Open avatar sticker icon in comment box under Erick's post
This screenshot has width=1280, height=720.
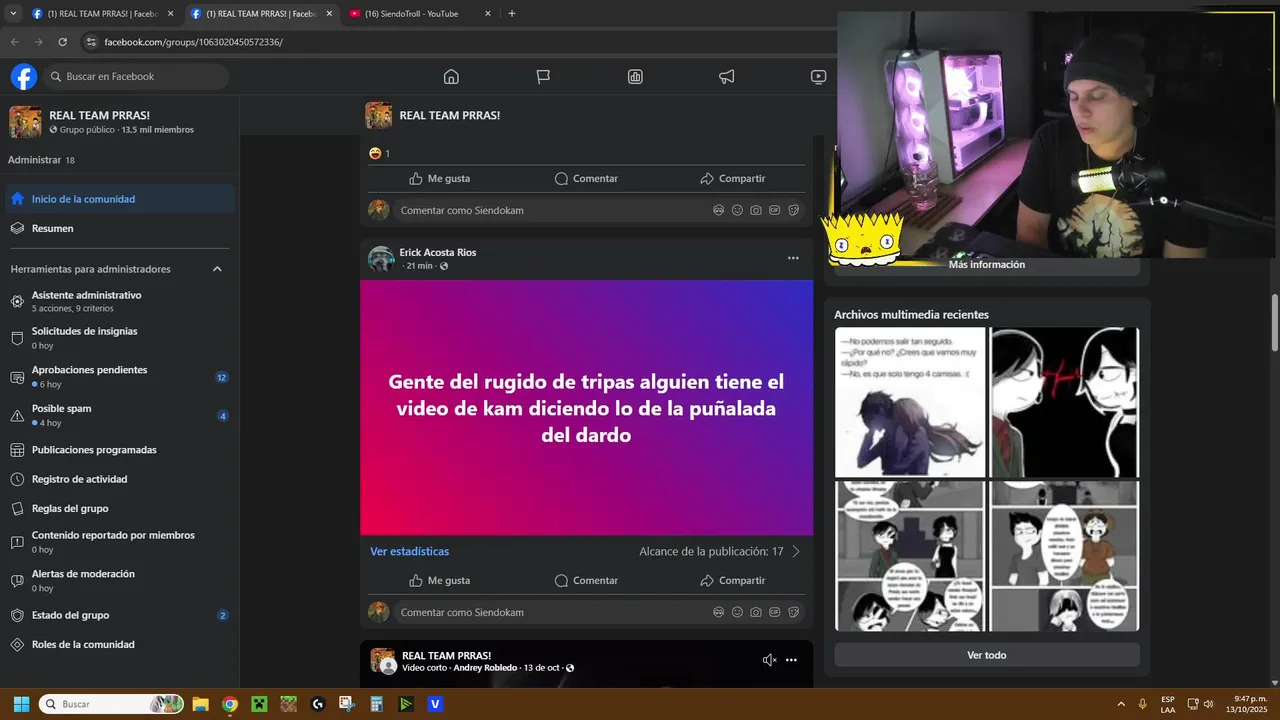pyautogui.click(x=718, y=612)
